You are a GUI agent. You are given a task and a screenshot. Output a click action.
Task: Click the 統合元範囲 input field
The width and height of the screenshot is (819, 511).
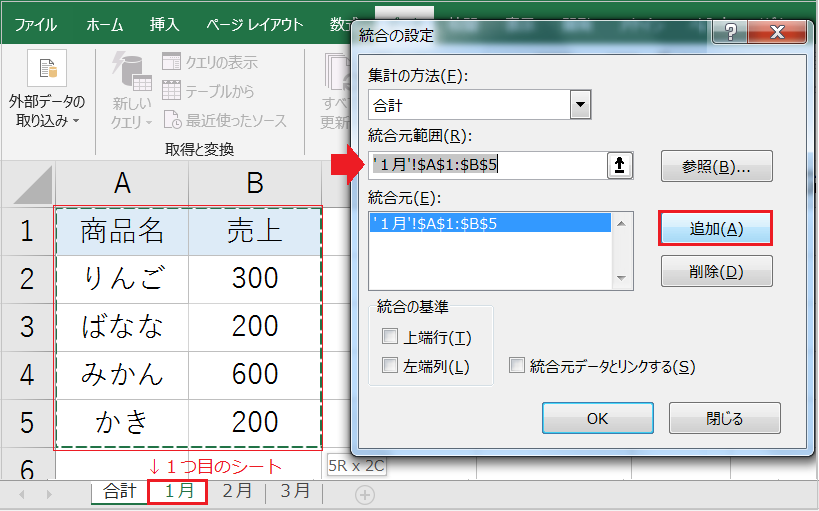click(487, 166)
